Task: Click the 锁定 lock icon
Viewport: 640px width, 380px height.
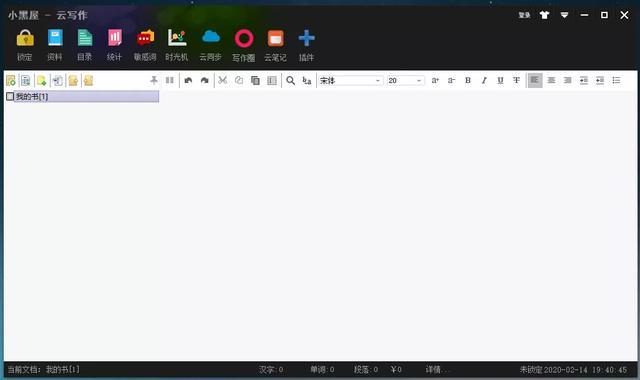Action: pyautogui.click(x=25, y=38)
